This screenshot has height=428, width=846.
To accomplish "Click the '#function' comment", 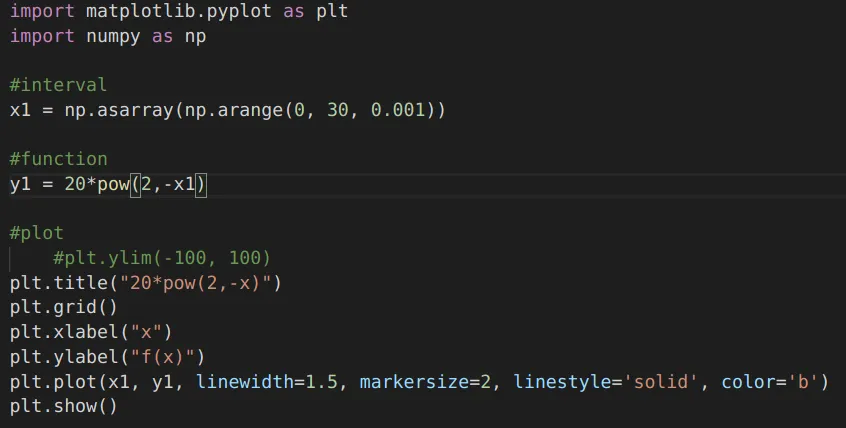I will tap(58, 159).
